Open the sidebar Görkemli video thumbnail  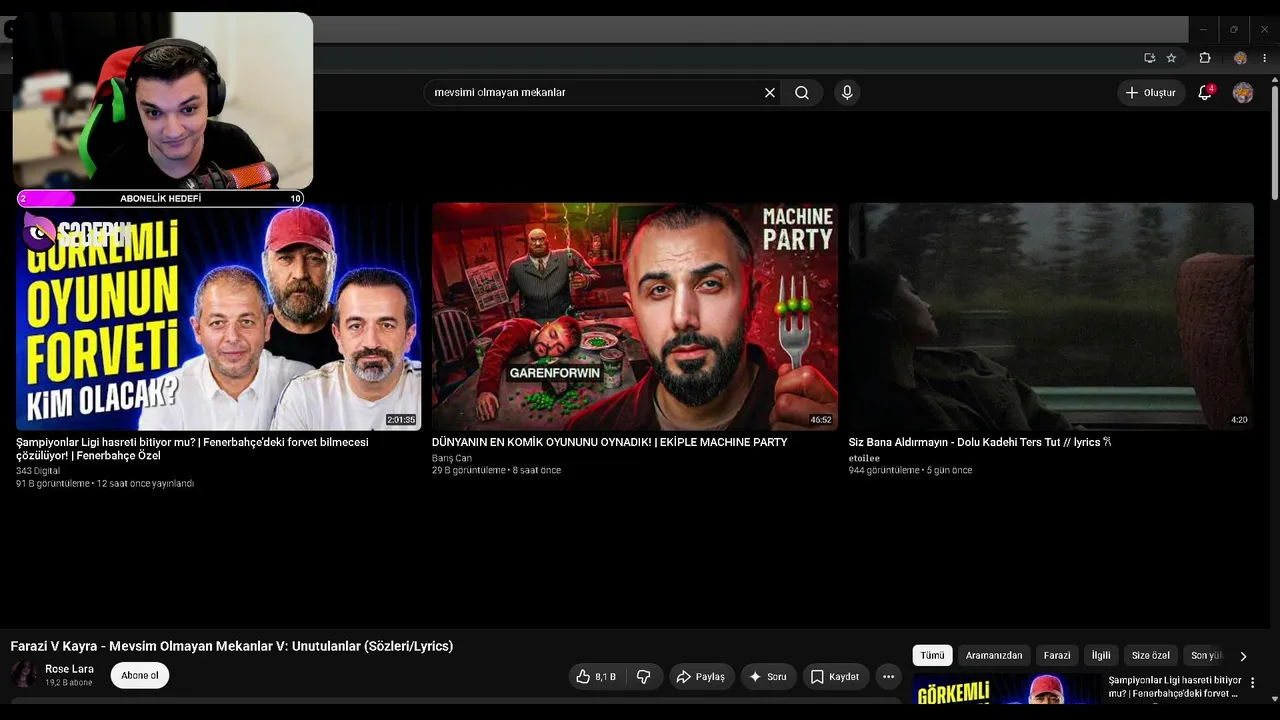click(1006, 690)
